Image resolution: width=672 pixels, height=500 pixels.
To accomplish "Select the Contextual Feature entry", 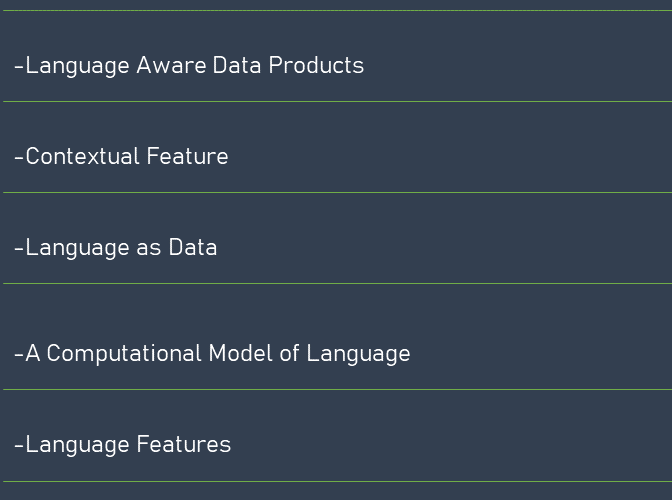I will click(121, 156).
